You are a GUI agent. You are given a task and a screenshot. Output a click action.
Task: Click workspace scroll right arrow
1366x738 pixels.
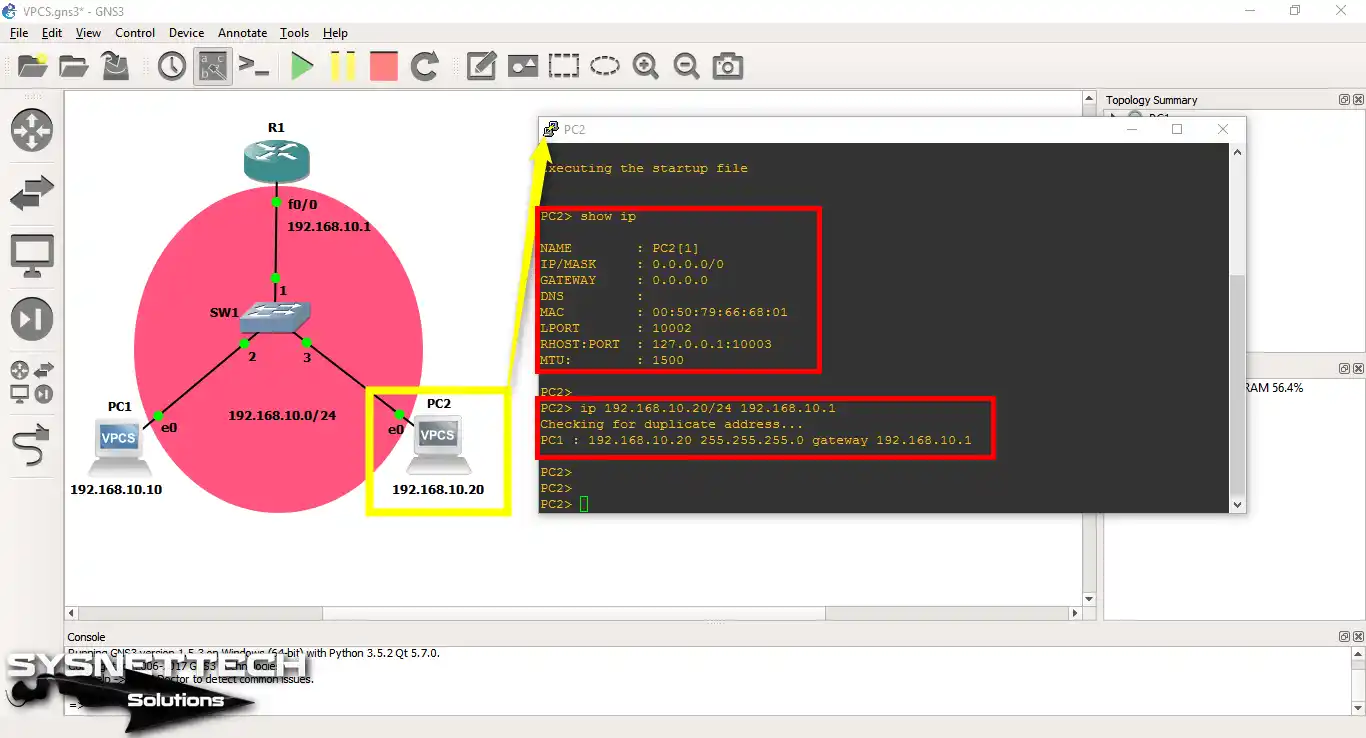(x=1076, y=613)
